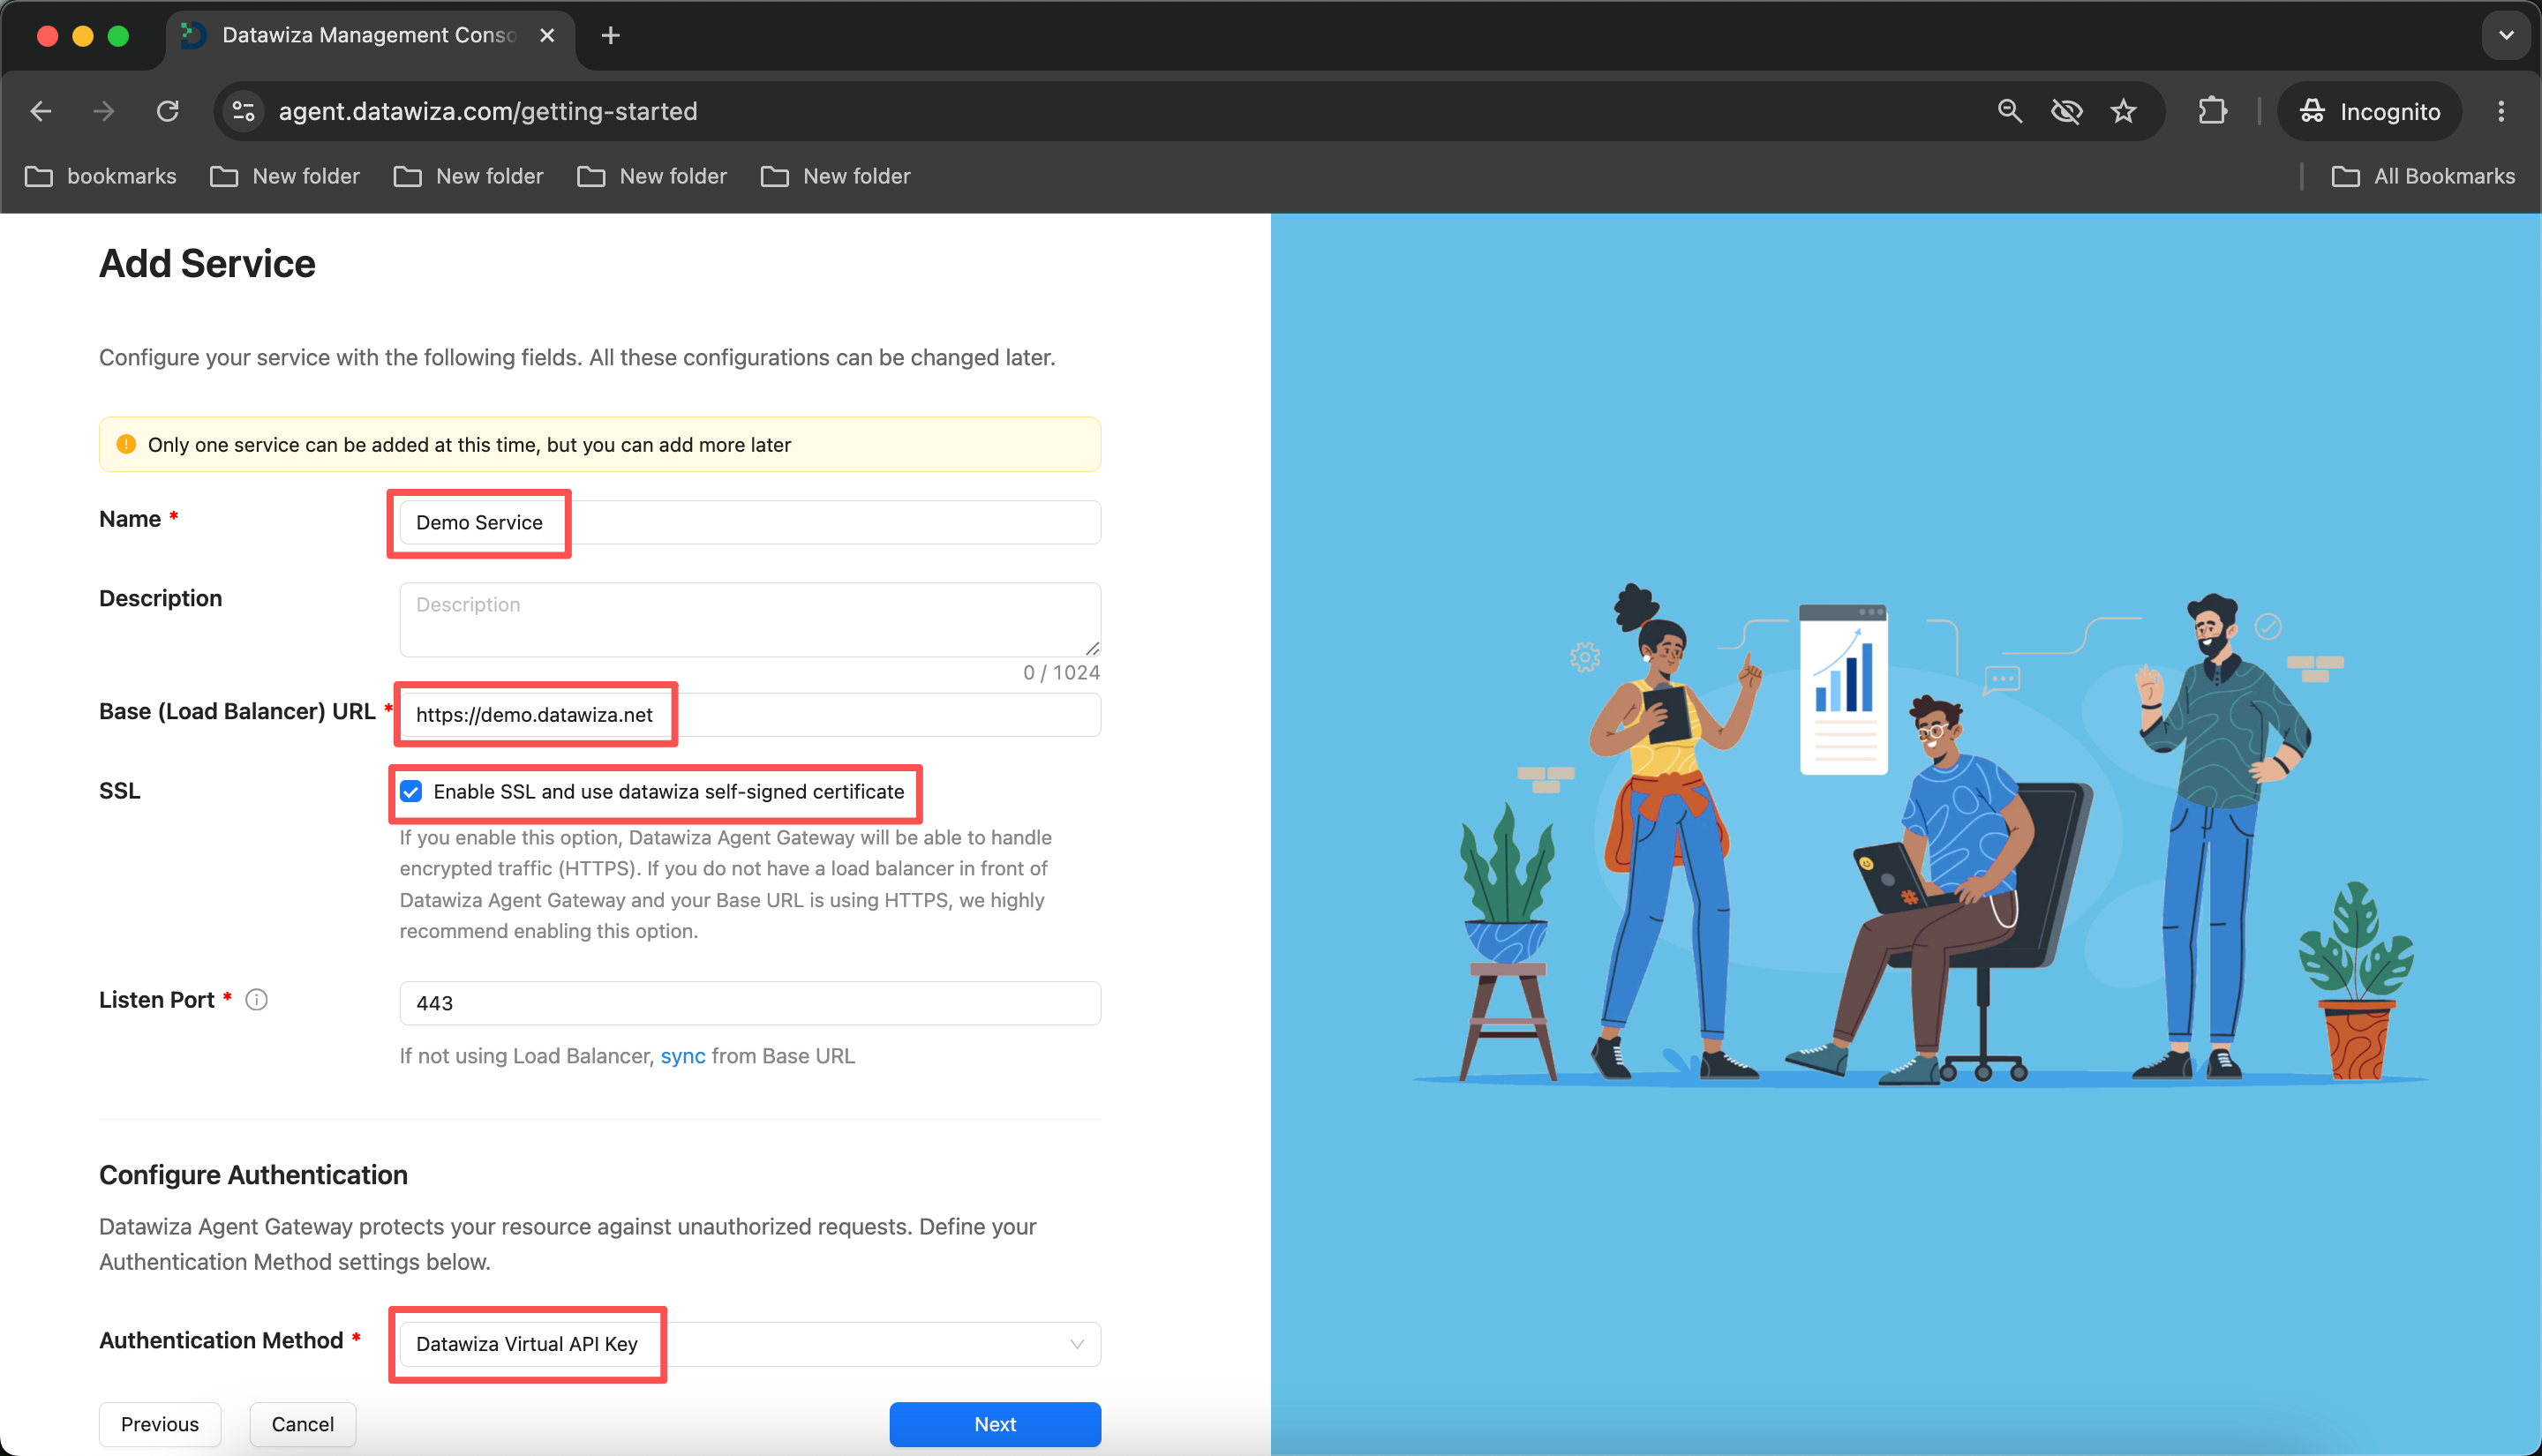2542x1456 pixels.
Task: Click the Name input field
Action: point(750,522)
